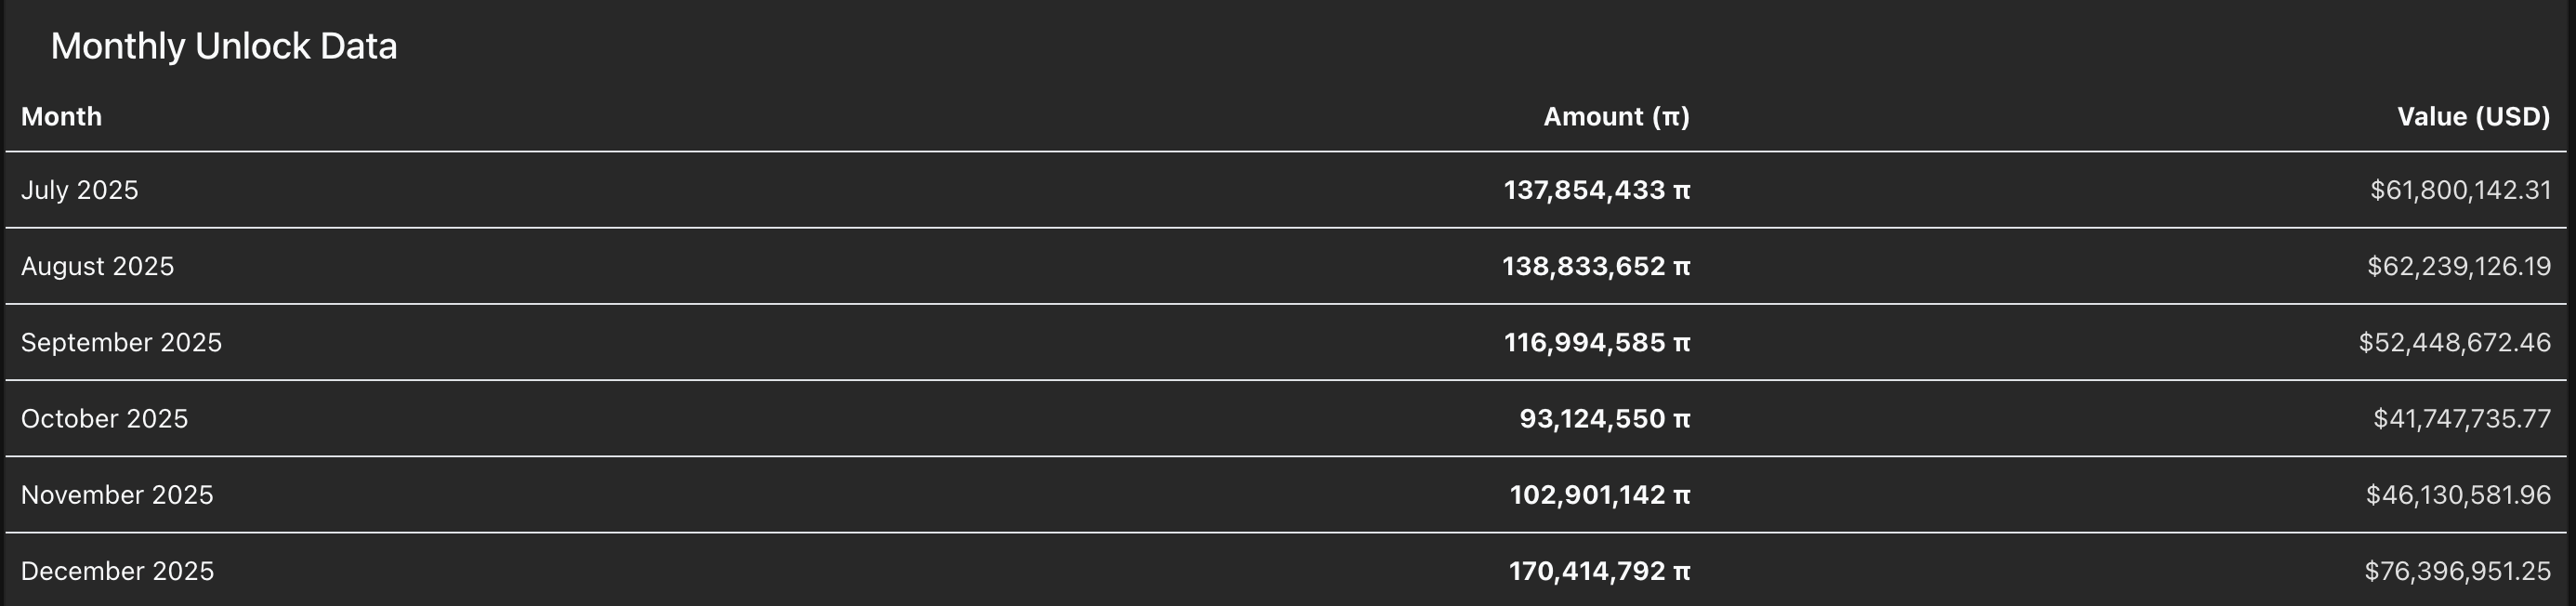Select the Month column header
2576x606 pixels.
(61, 117)
